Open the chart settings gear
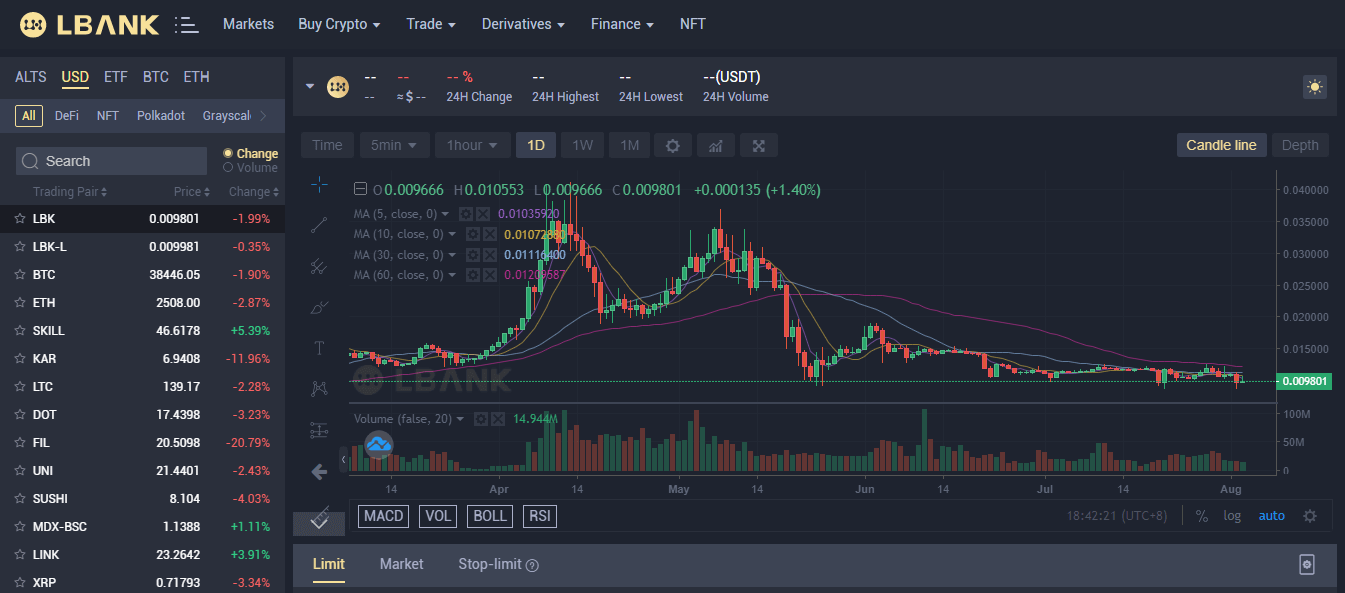This screenshot has height=593, width=1345. [672, 145]
